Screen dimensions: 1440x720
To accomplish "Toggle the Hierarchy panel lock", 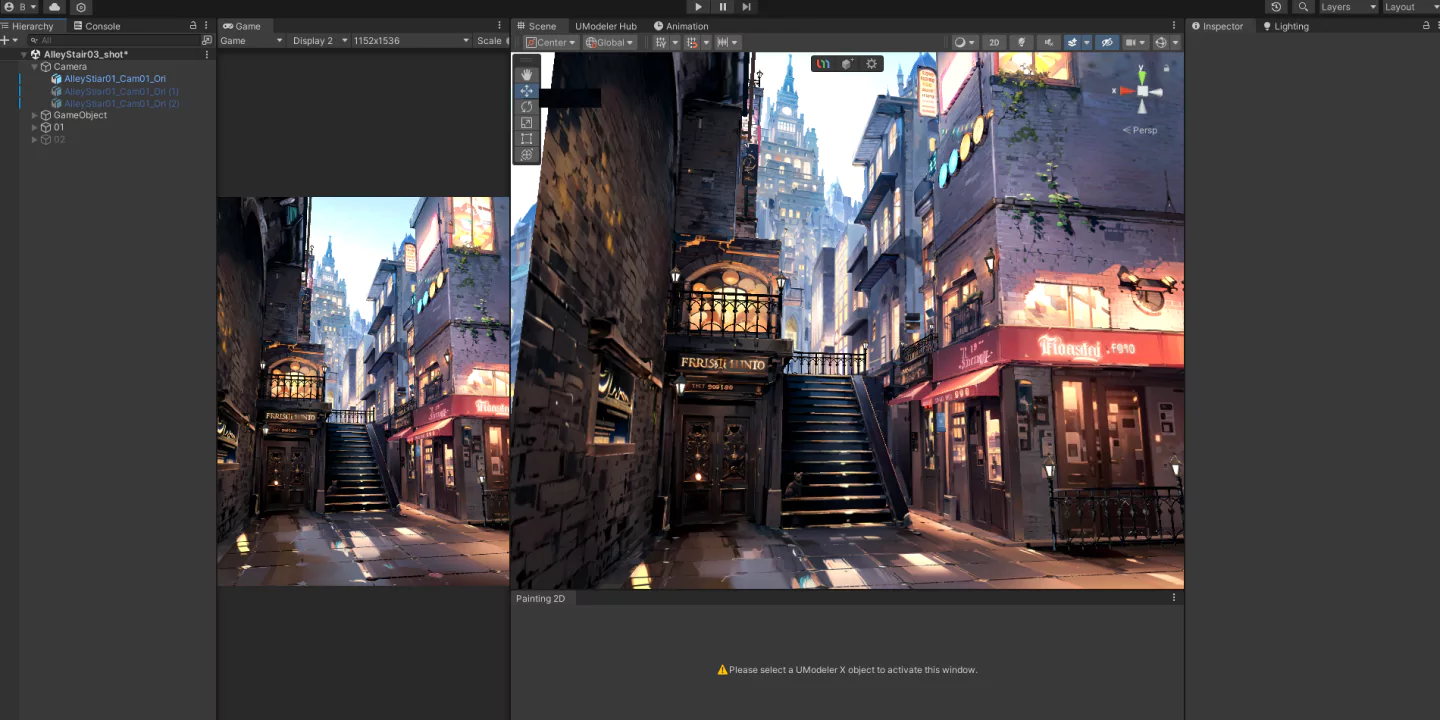I will 193,26.
